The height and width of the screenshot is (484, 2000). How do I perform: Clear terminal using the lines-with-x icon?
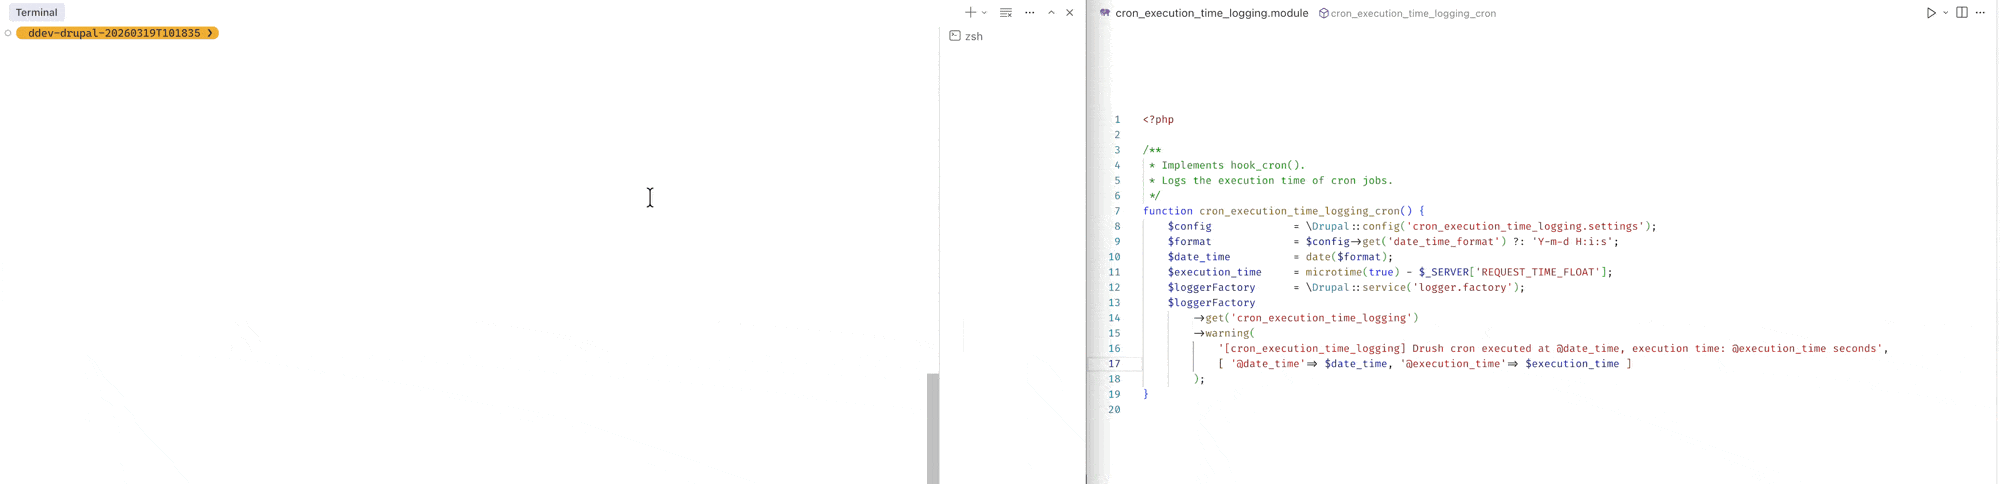(1006, 13)
